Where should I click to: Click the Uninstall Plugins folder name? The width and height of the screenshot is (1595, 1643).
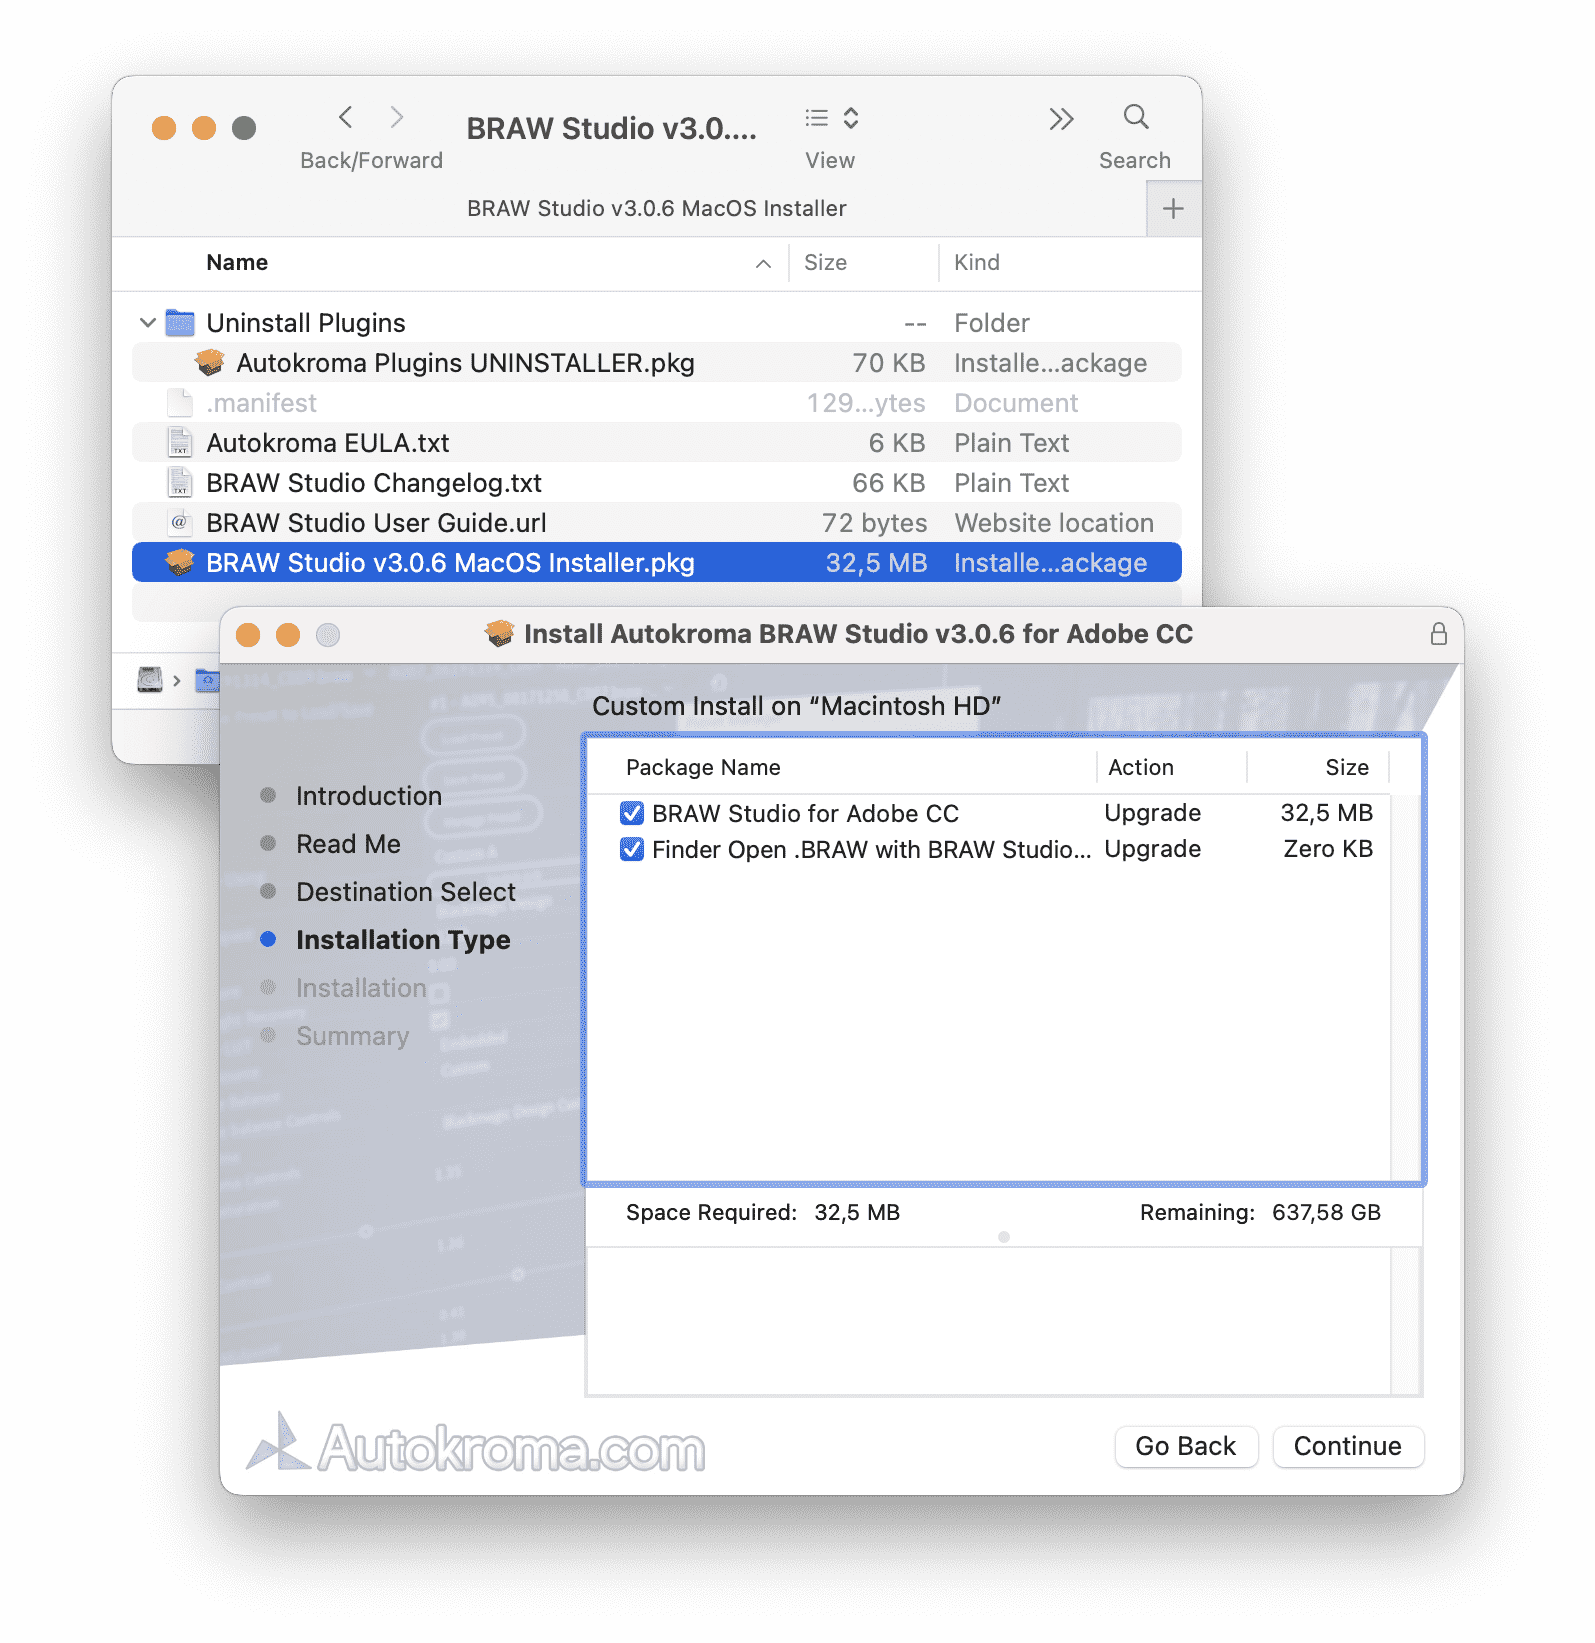coord(306,322)
